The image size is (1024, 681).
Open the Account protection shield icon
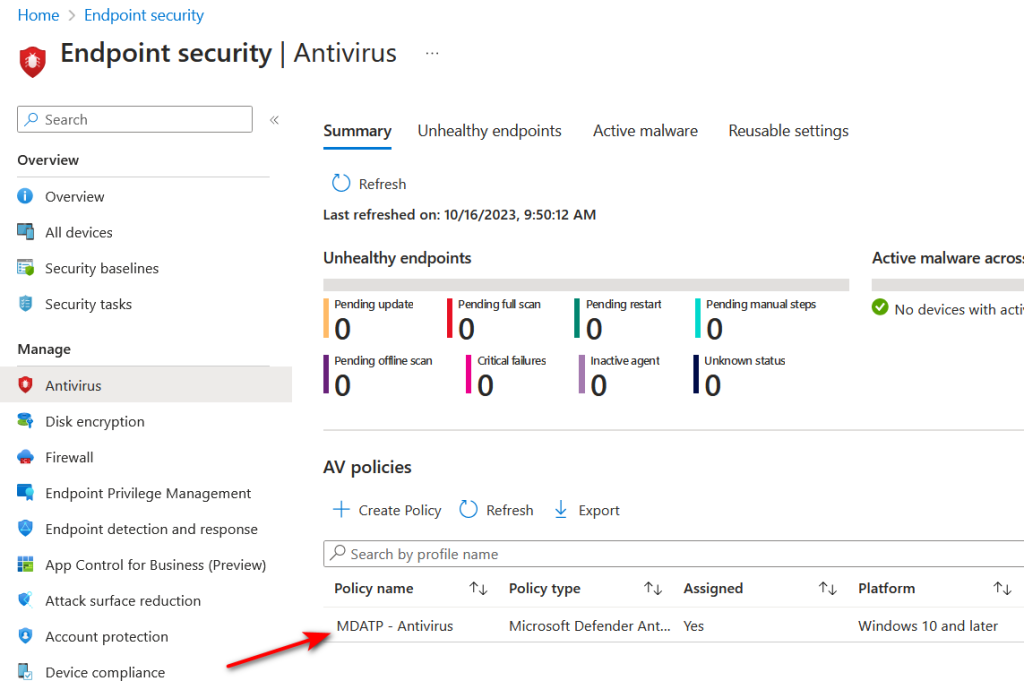(25, 636)
